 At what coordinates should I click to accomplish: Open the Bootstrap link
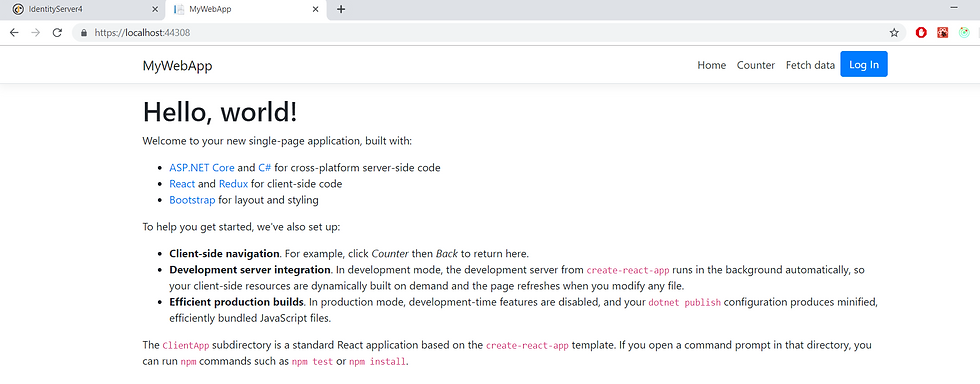(x=192, y=200)
